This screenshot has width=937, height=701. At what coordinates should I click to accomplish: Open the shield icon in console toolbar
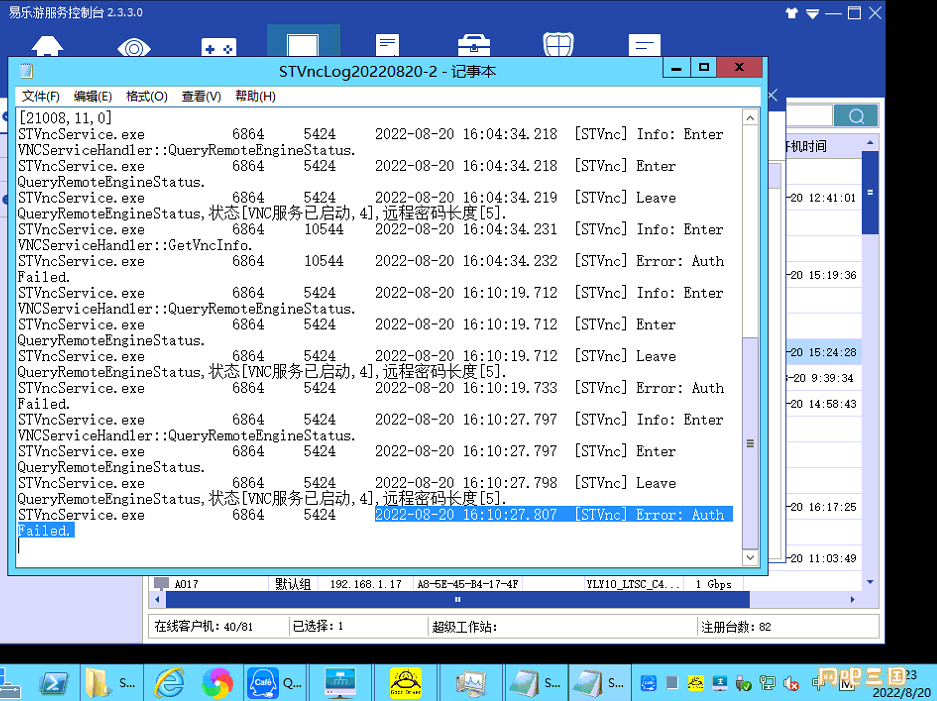click(558, 45)
